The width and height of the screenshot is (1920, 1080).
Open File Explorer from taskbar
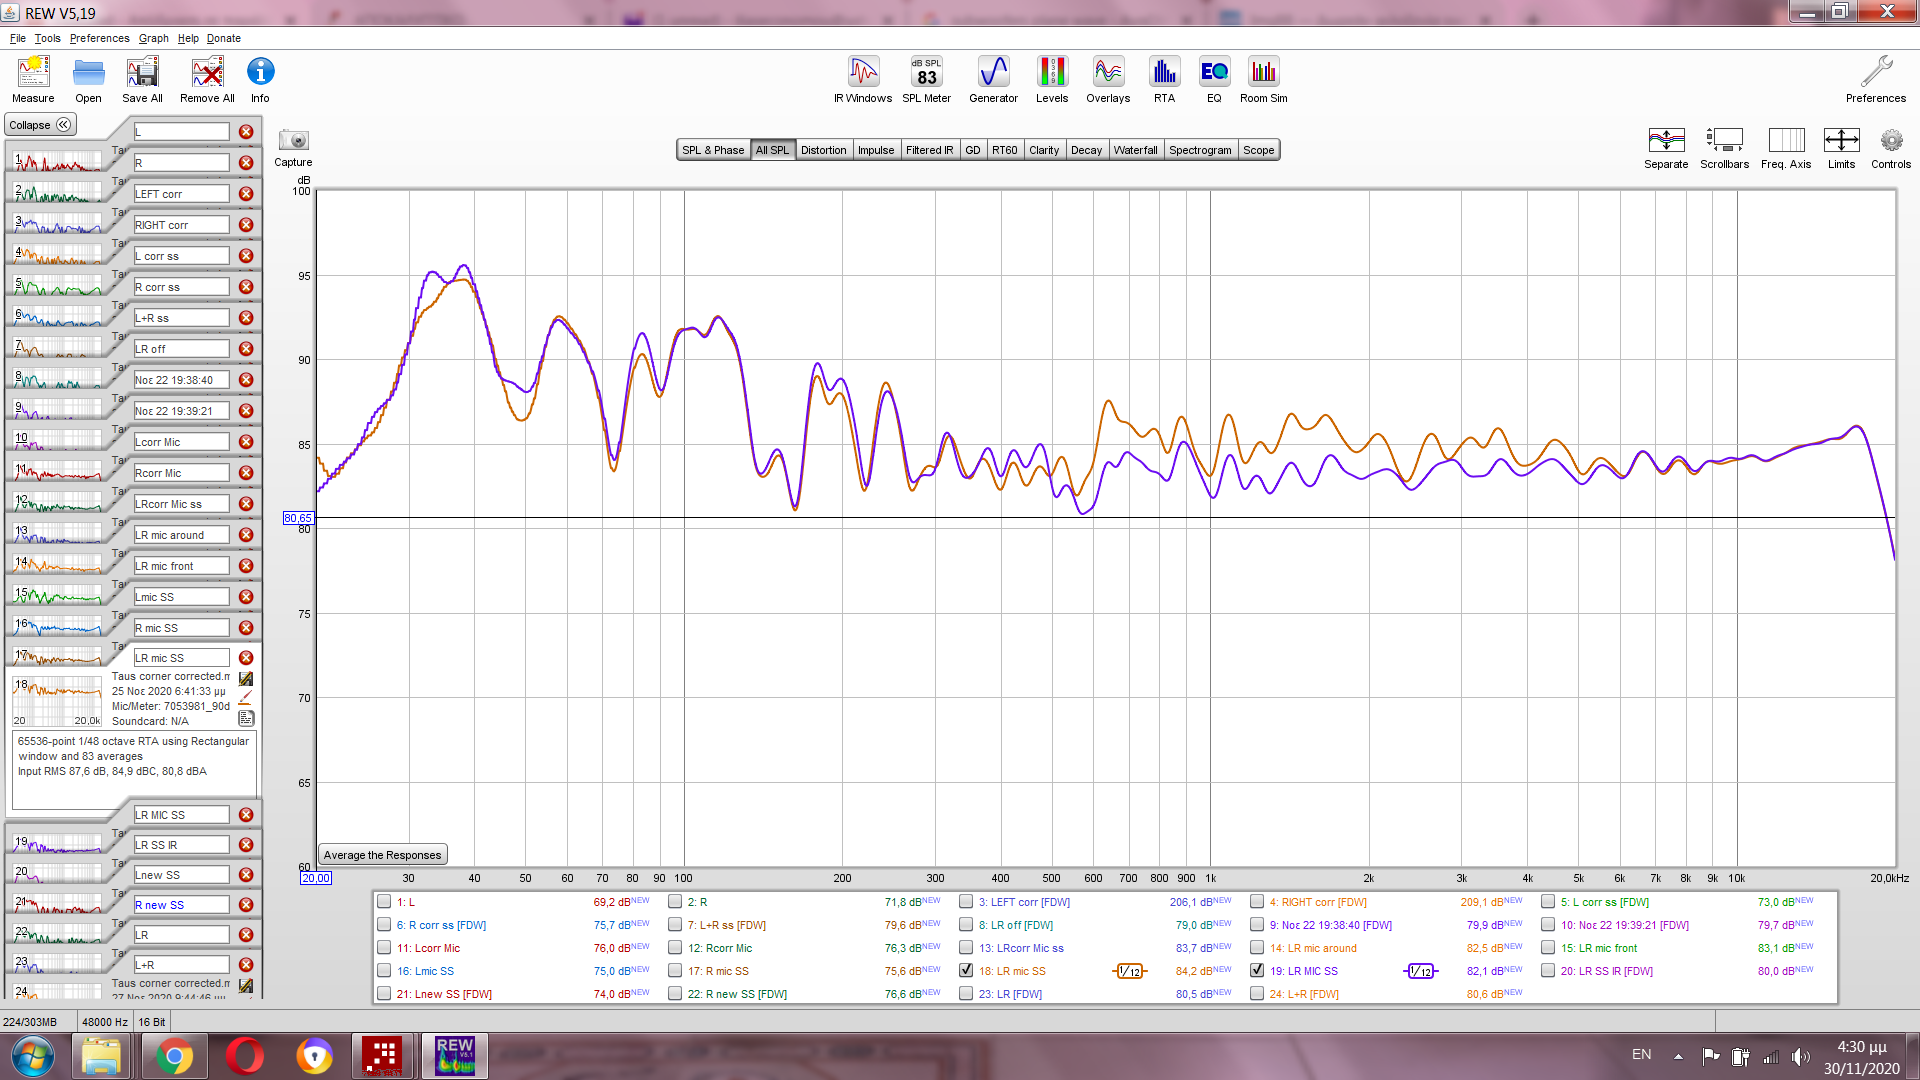[101, 1056]
